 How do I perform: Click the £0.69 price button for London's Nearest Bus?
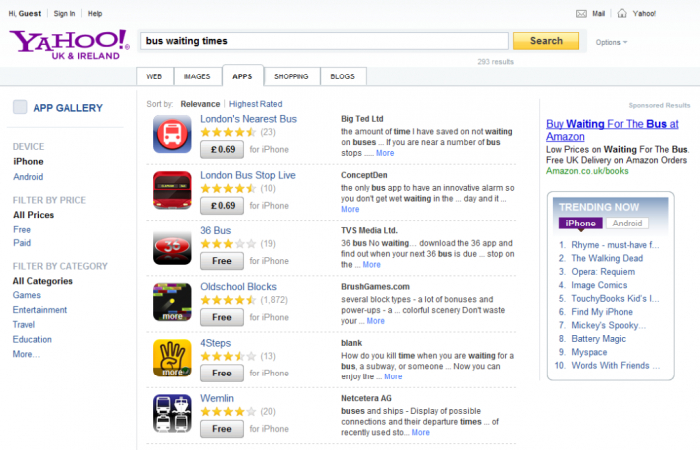pyautogui.click(x=221, y=149)
